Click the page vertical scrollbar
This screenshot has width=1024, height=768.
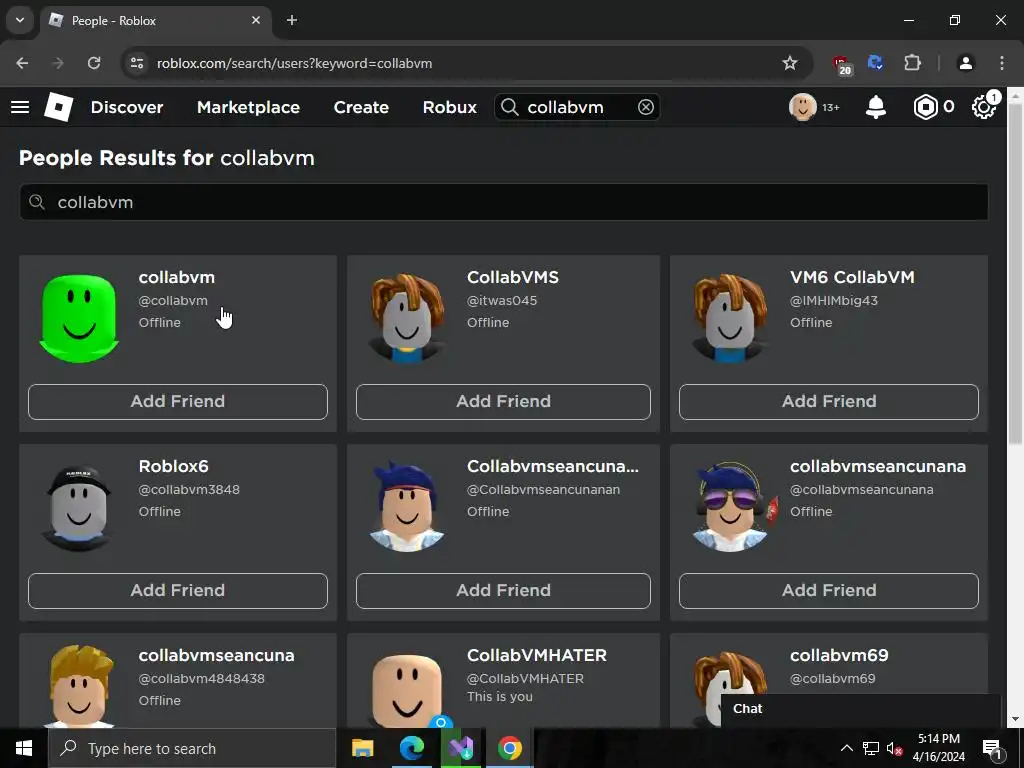click(x=1016, y=274)
